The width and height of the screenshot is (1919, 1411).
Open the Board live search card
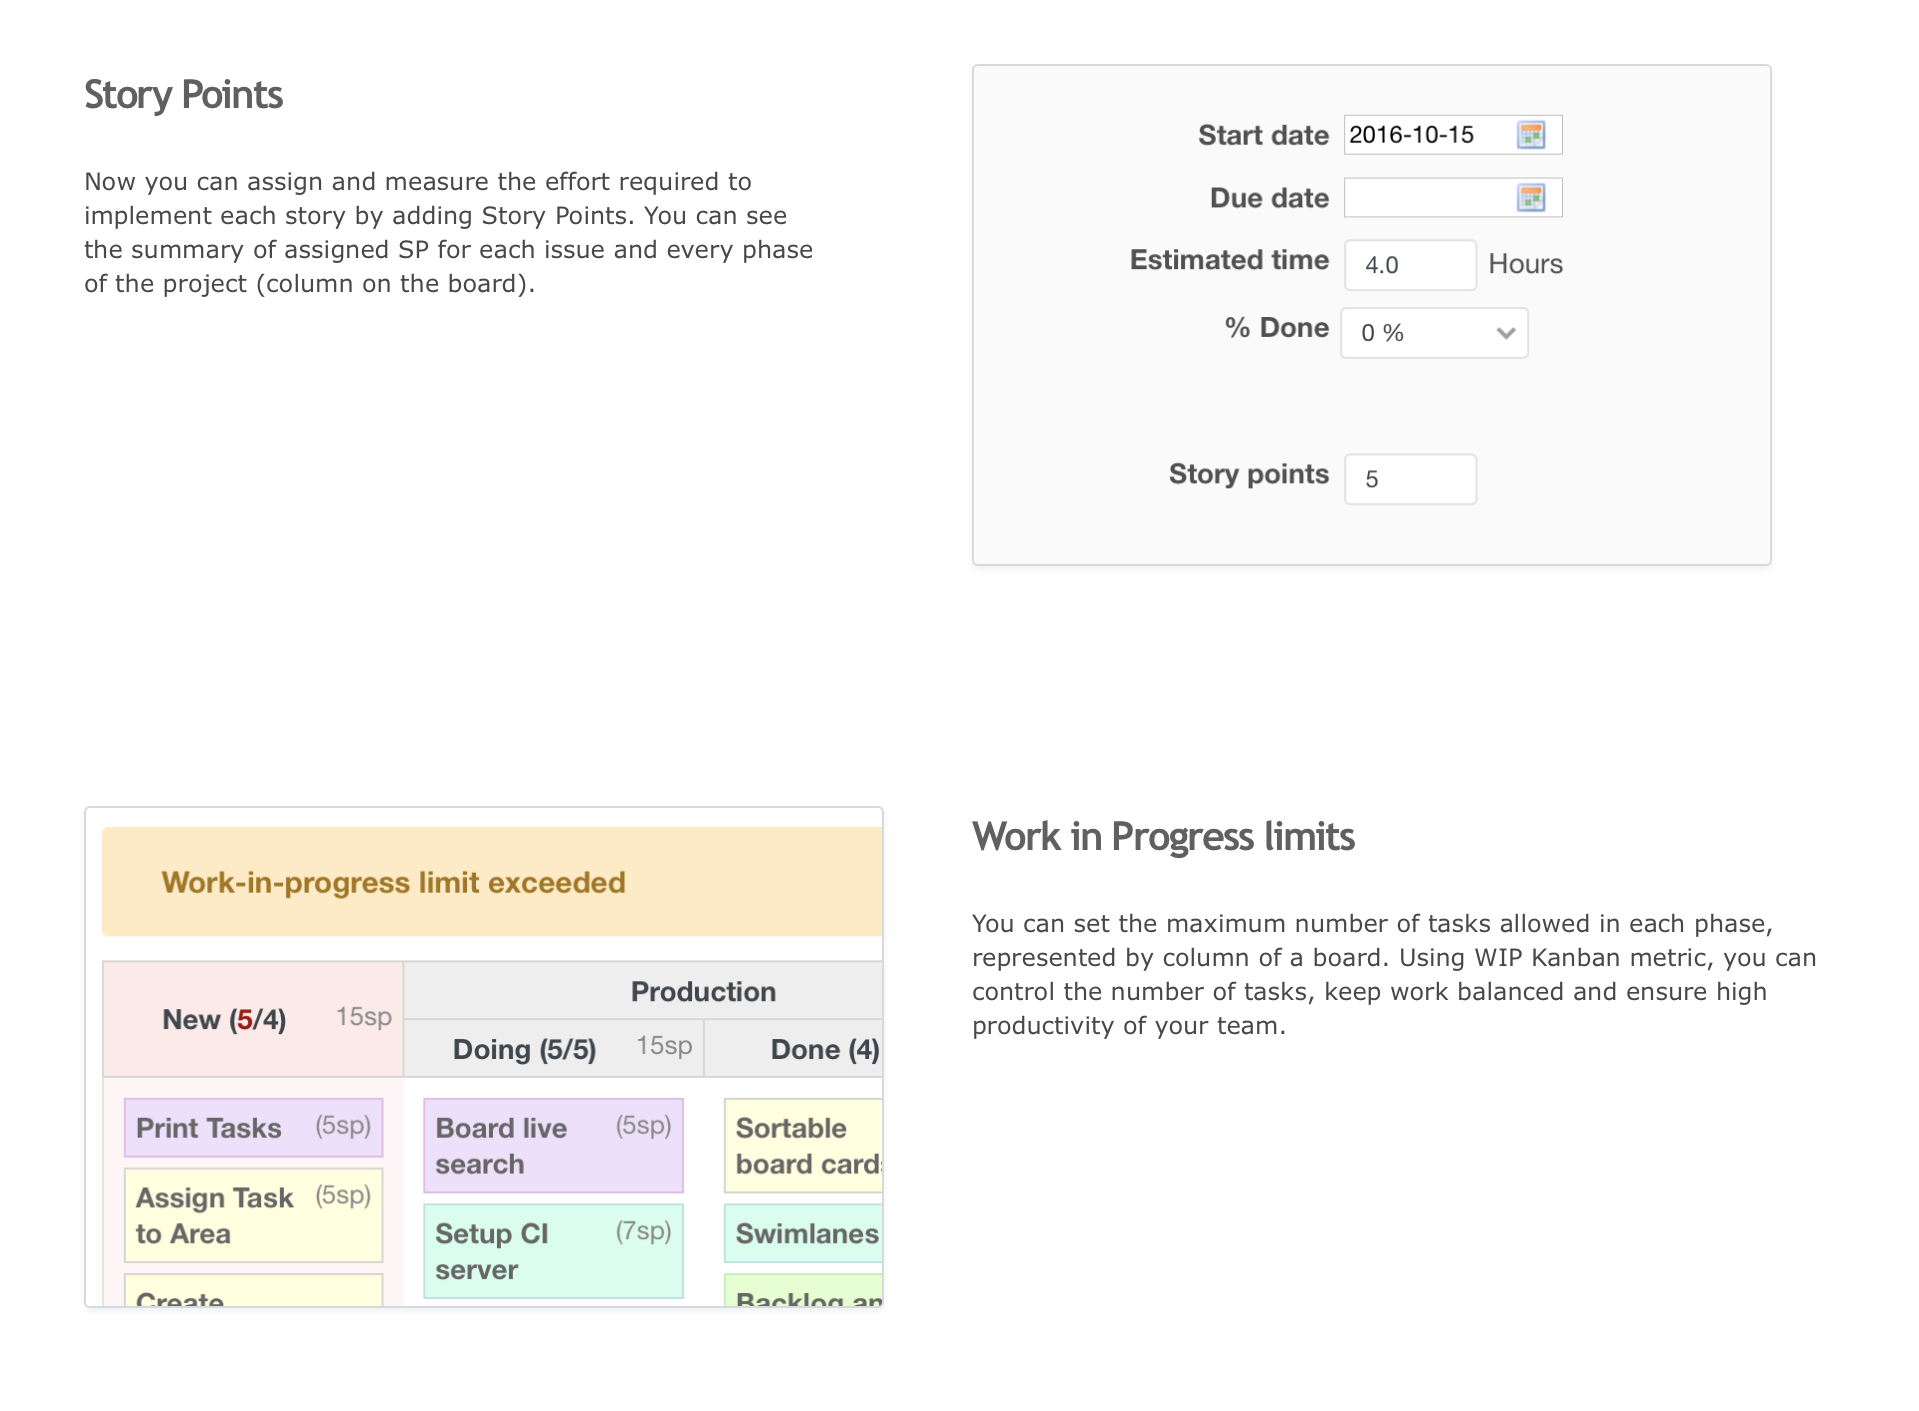tap(553, 1146)
